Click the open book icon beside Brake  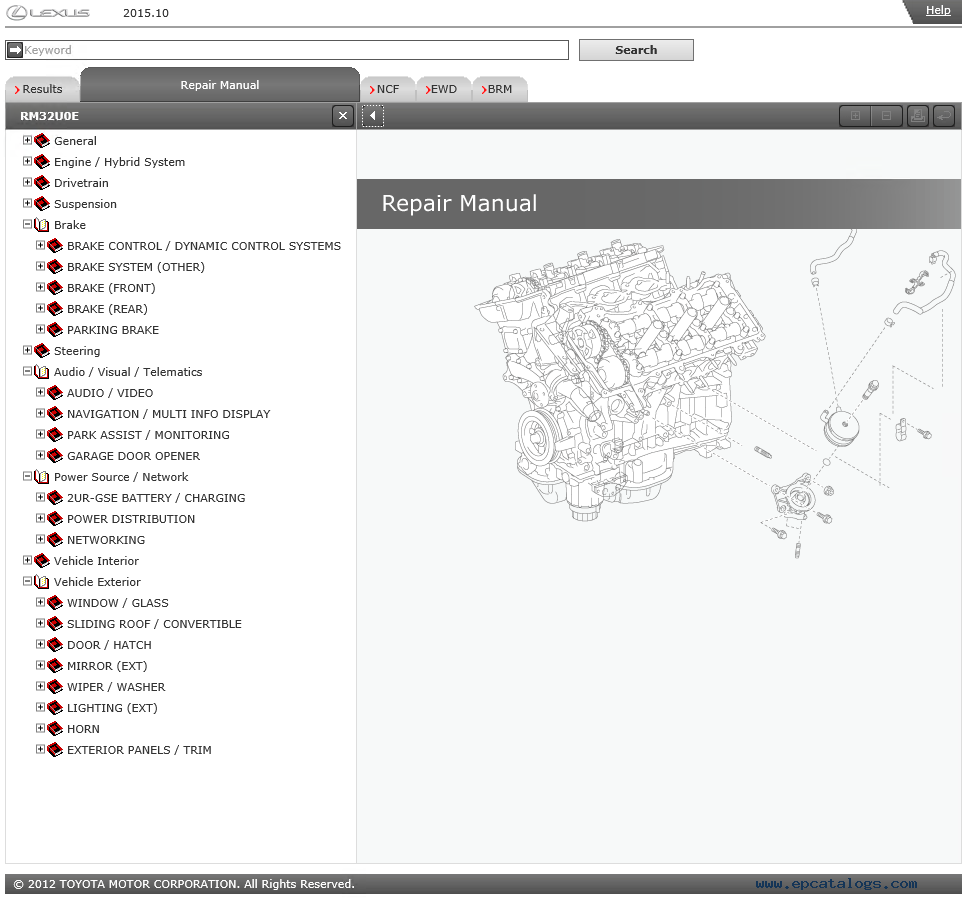[x=42, y=225]
